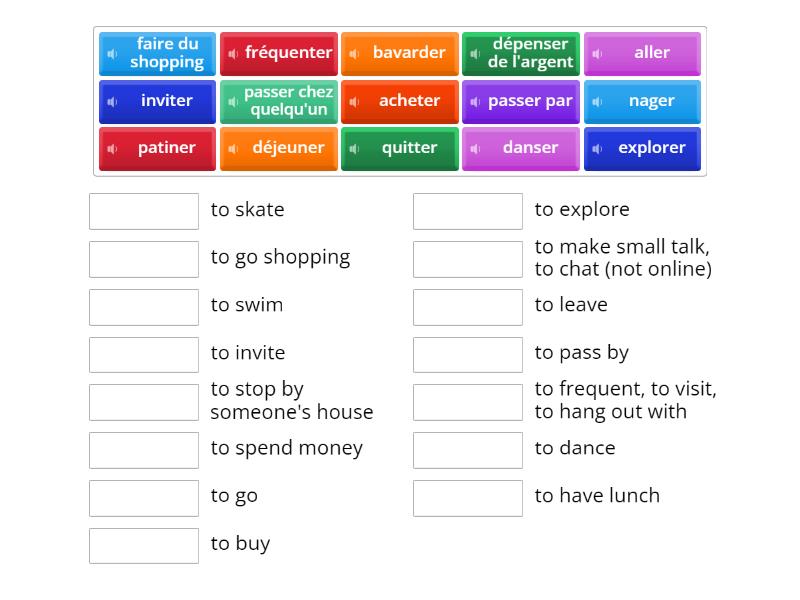Select the answer box for 'to swim'

click(144, 307)
